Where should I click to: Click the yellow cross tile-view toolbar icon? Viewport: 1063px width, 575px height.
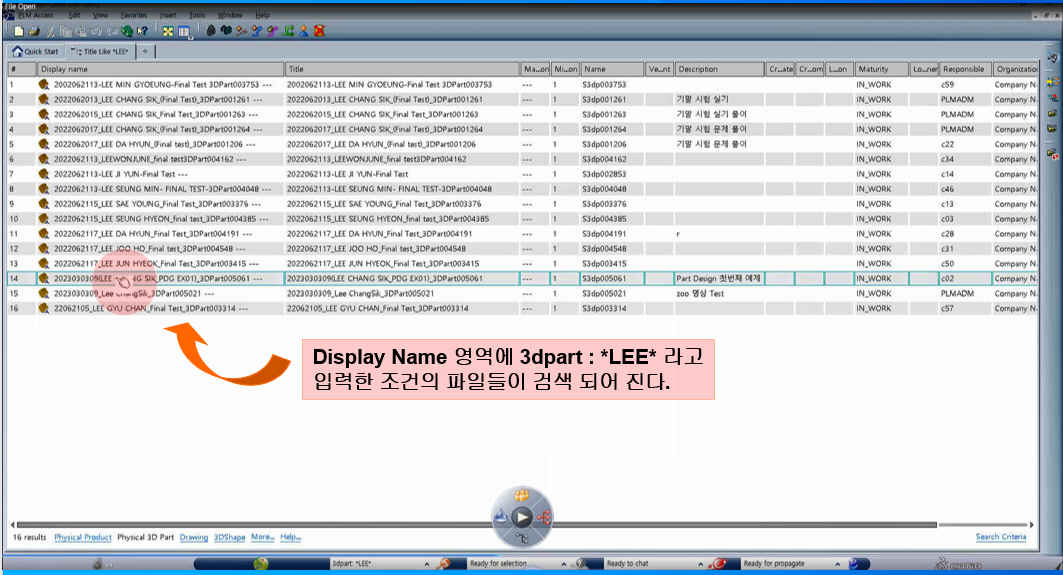168,31
